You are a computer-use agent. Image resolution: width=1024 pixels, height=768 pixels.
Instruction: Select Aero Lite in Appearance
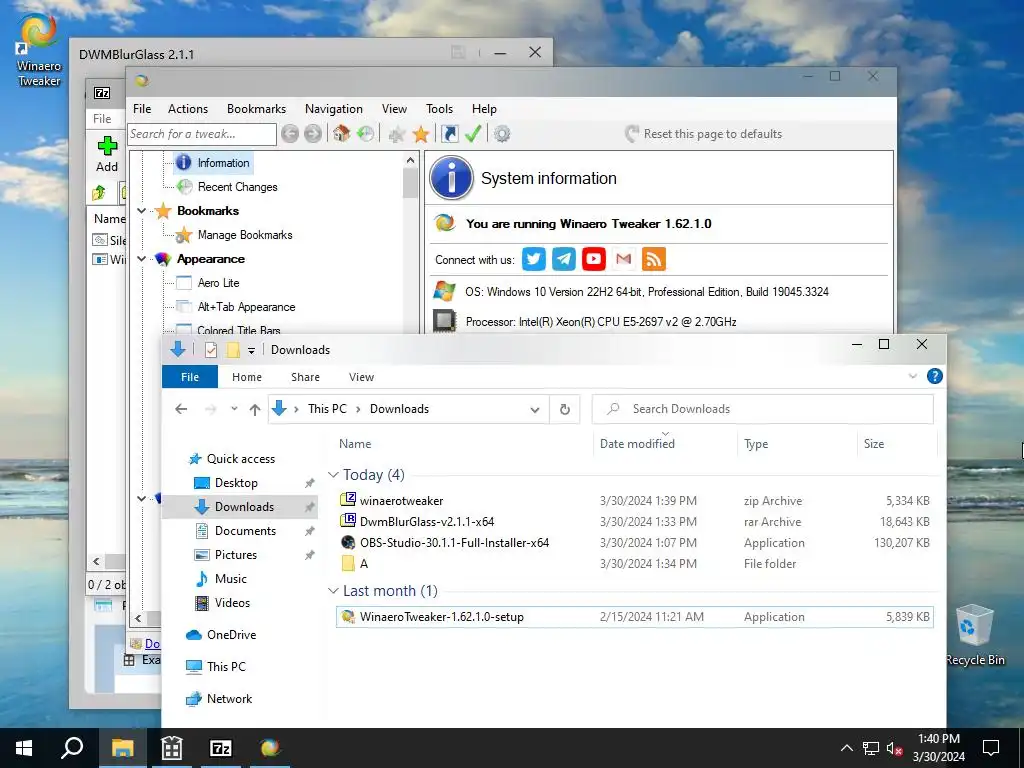(x=218, y=283)
